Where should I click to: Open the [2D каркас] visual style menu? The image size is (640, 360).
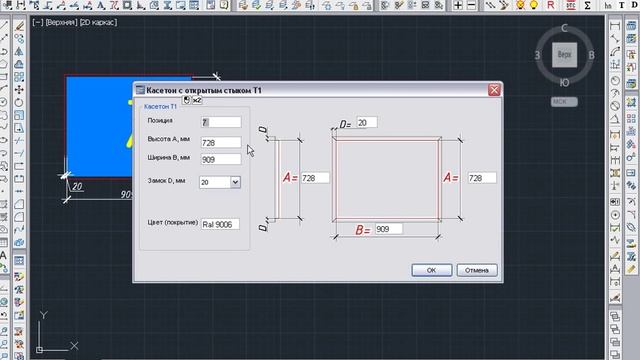point(98,22)
